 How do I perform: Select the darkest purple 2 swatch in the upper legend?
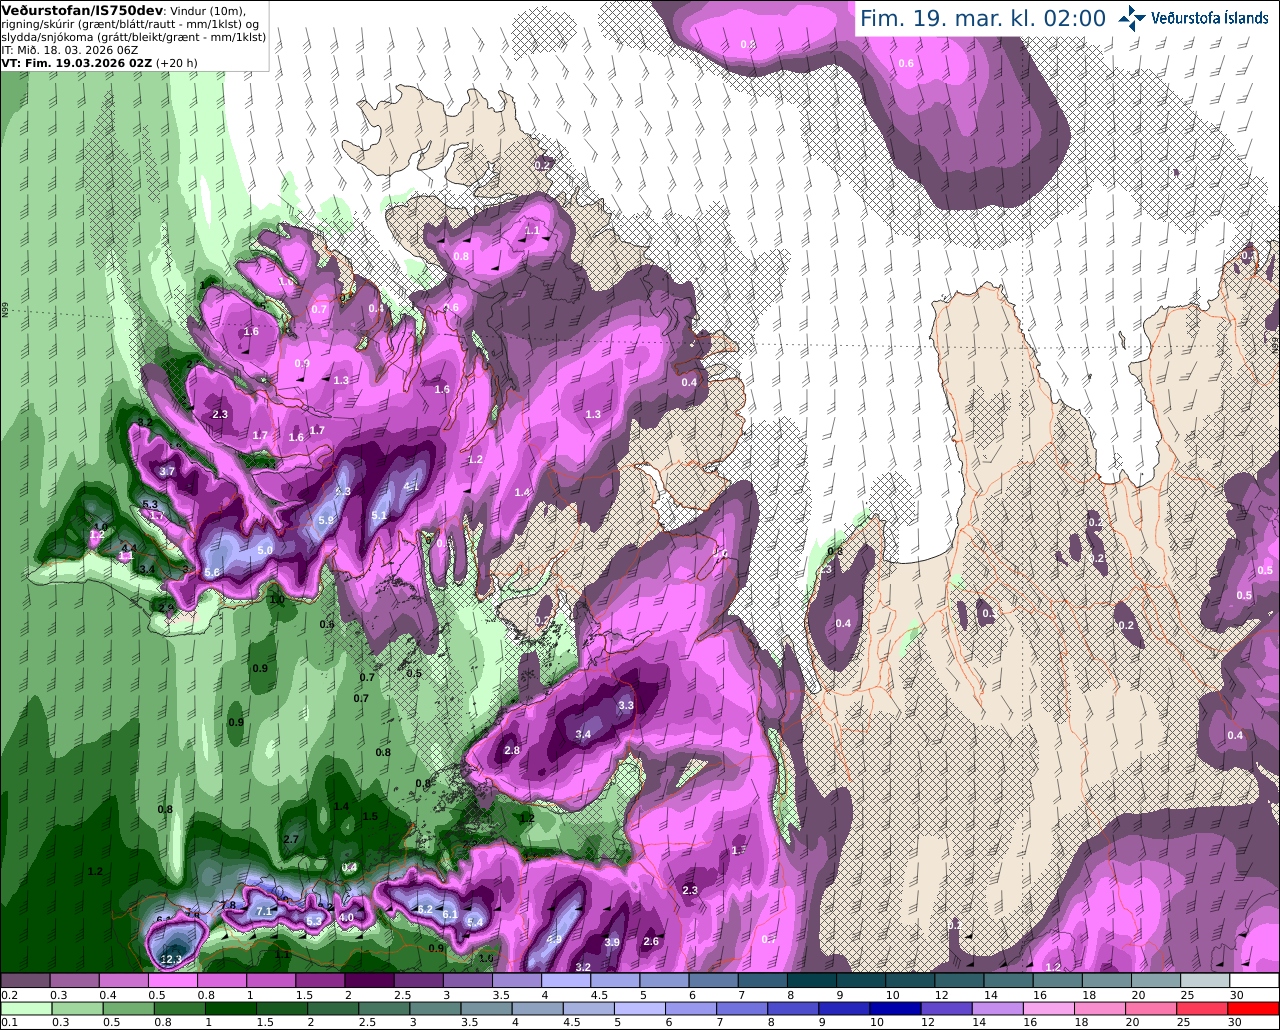(369, 980)
